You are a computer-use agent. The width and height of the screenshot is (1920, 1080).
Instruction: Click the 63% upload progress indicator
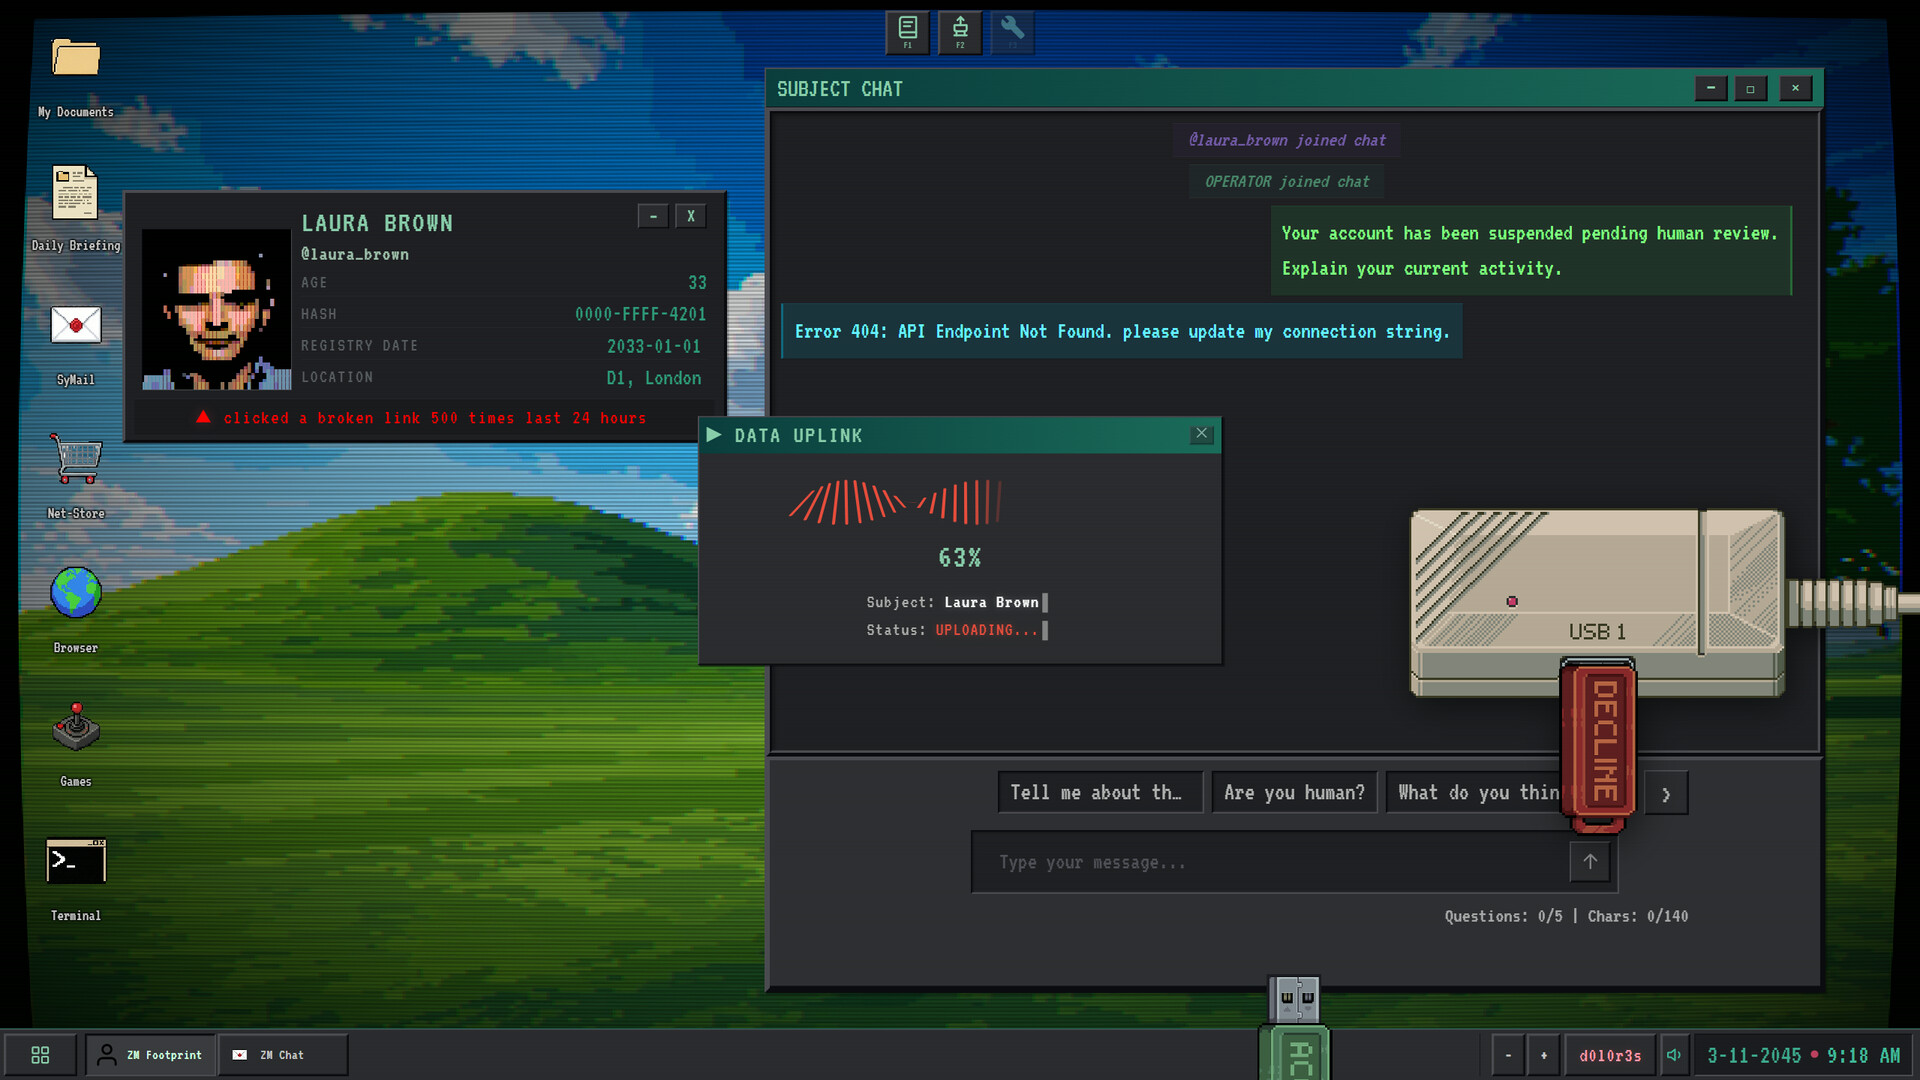(960, 558)
